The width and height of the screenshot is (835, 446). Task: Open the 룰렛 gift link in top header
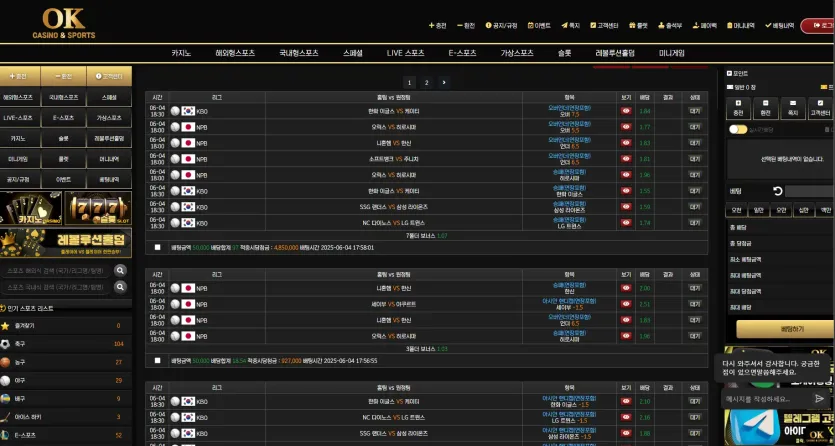(638, 25)
